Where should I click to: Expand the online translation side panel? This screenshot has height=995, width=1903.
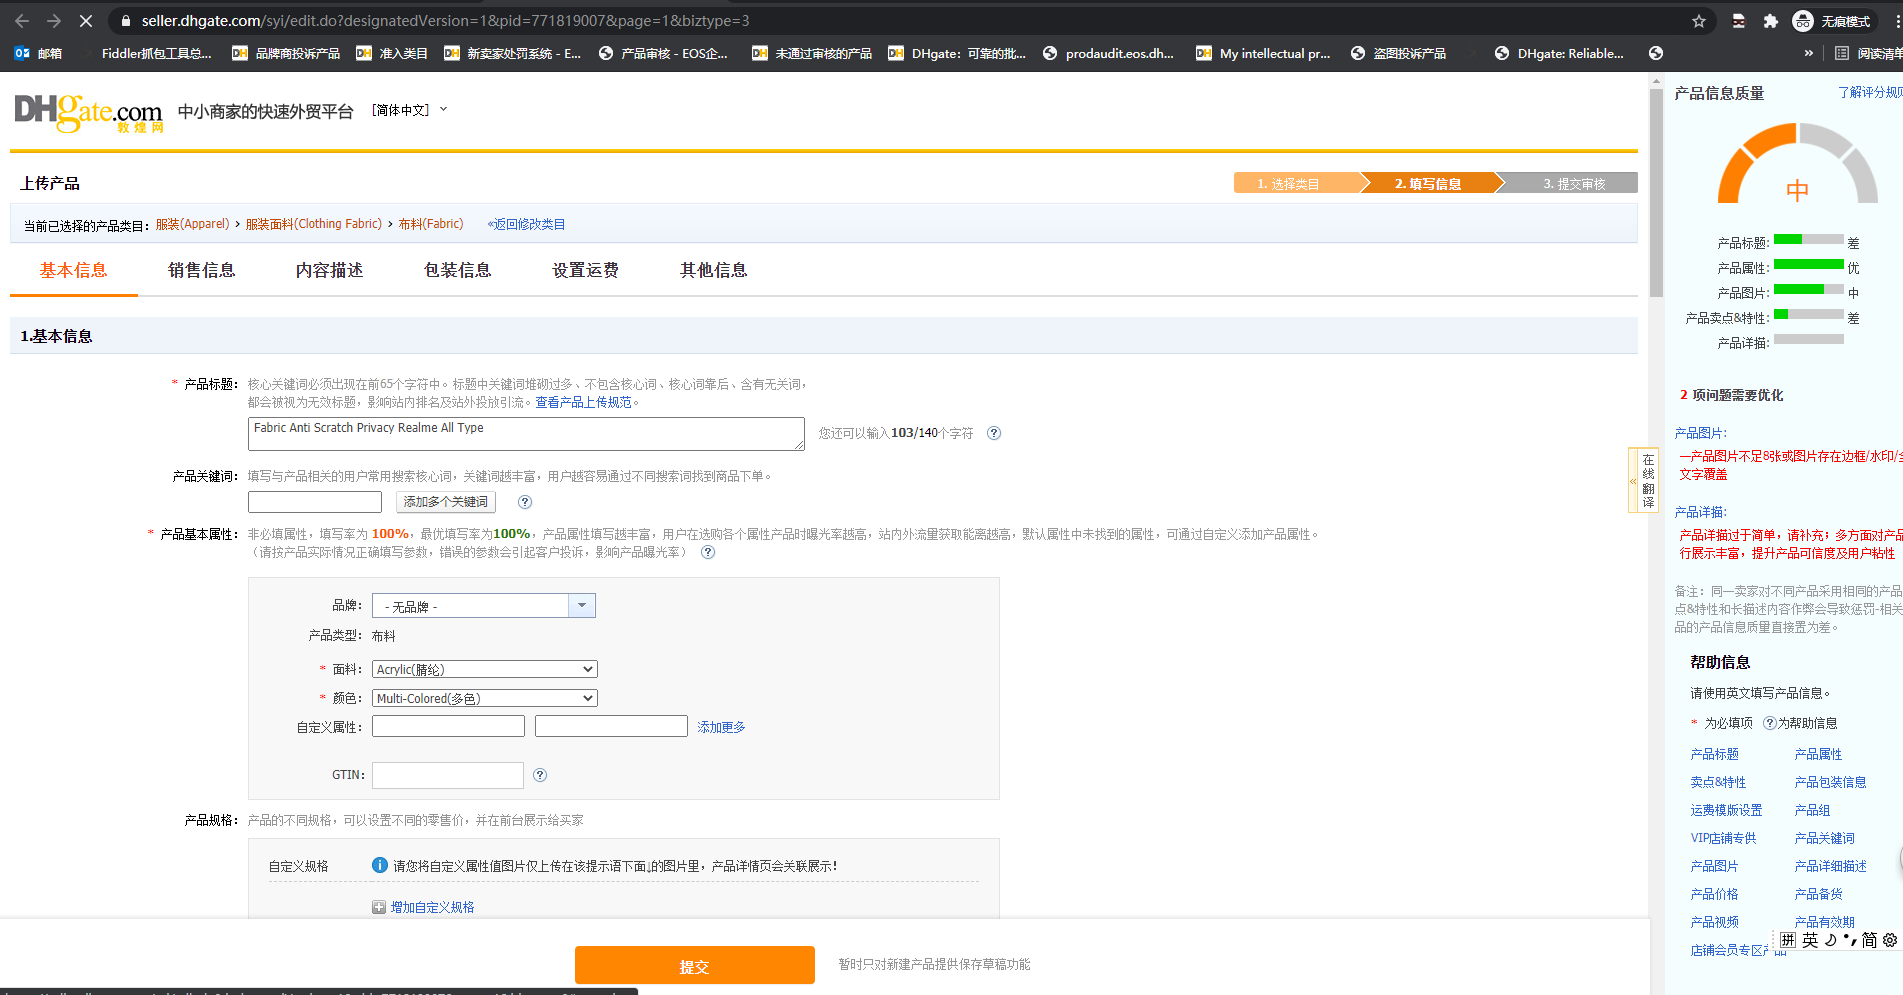(1633, 481)
